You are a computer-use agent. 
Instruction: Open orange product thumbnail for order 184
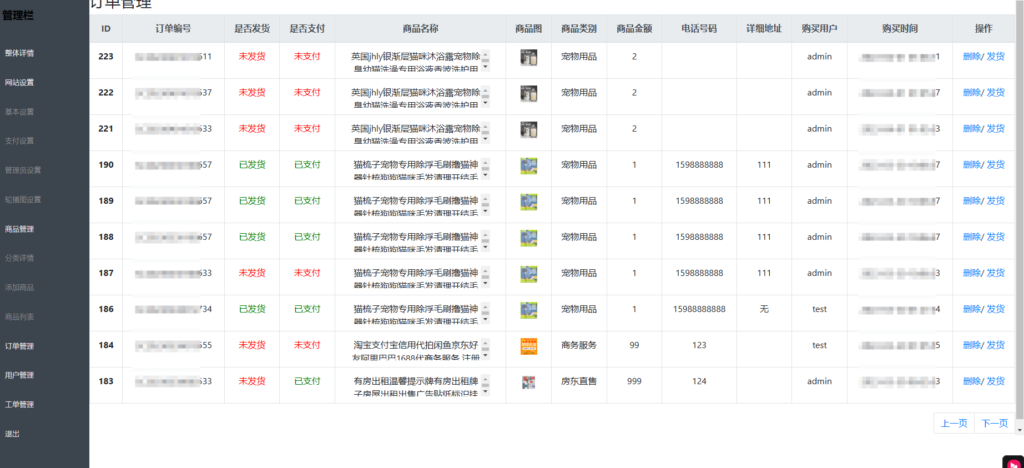(528, 346)
